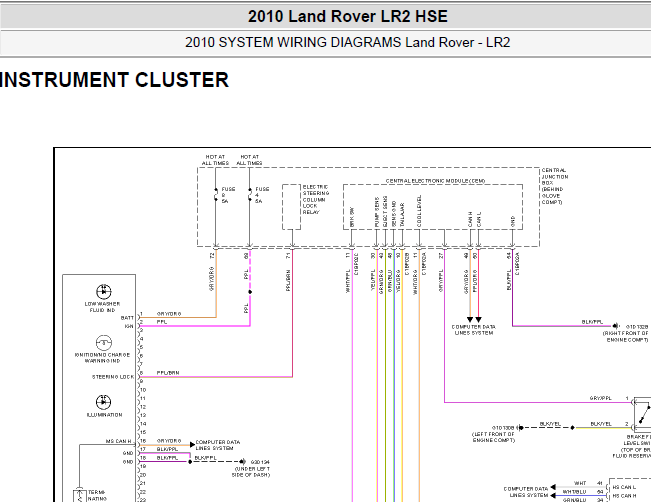Click Computer Data Lines System near HS CAN wires
This screenshot has width=651, height=502.
coord(526,492)
